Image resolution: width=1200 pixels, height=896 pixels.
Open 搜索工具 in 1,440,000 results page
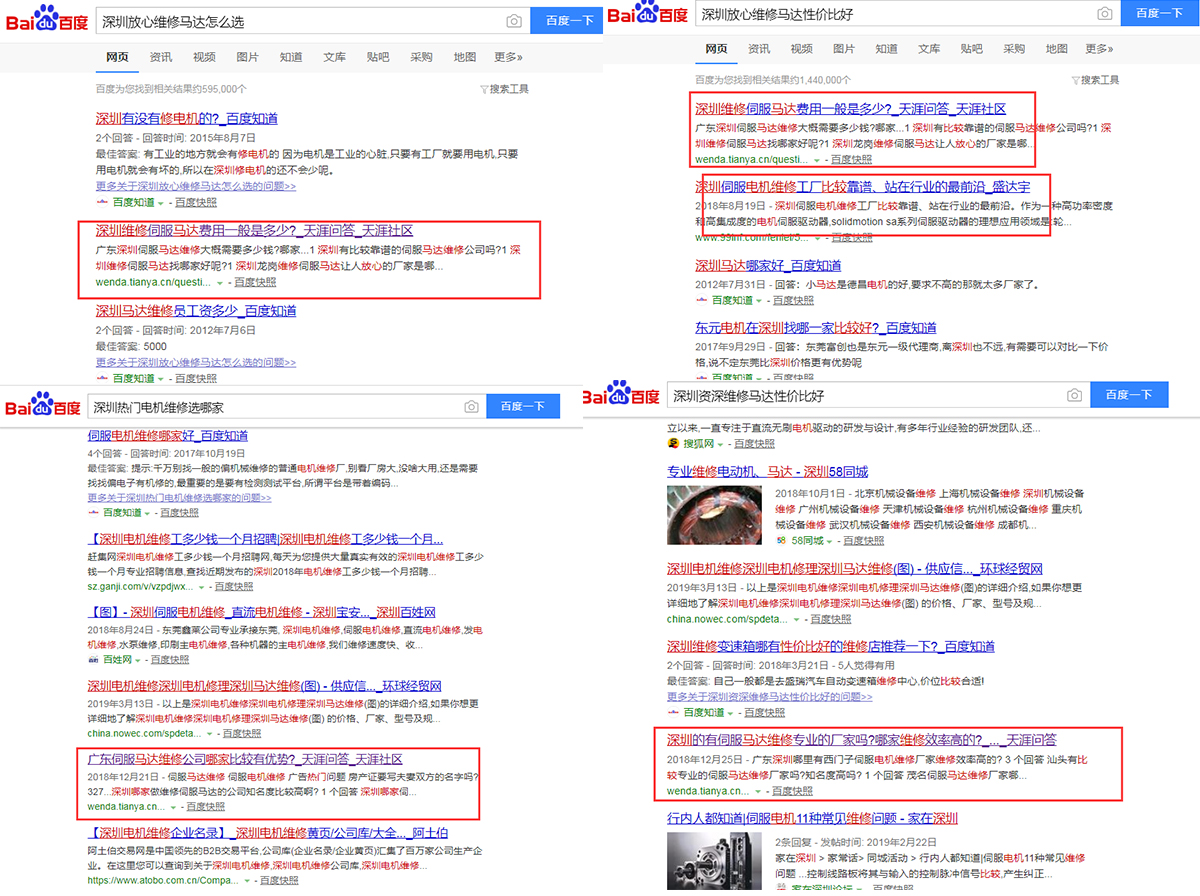[1094, 80]
